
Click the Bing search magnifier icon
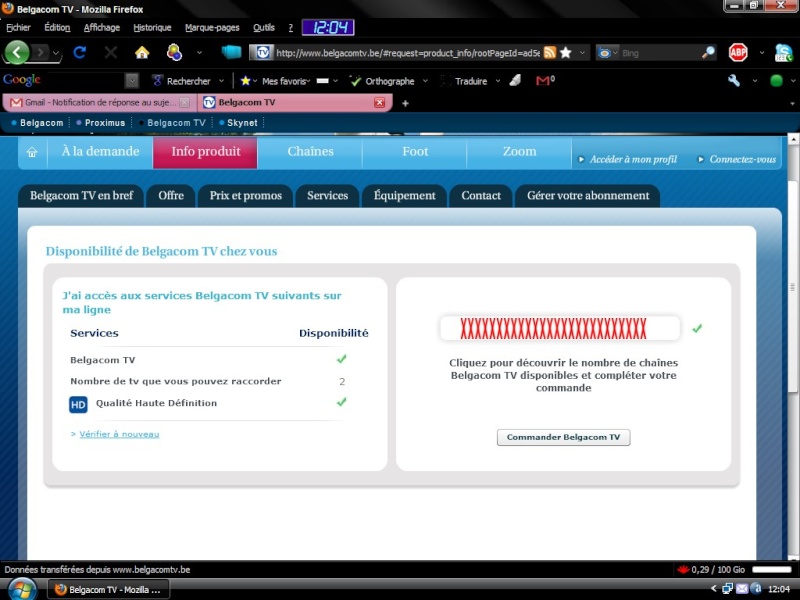[x=708, y=53]
